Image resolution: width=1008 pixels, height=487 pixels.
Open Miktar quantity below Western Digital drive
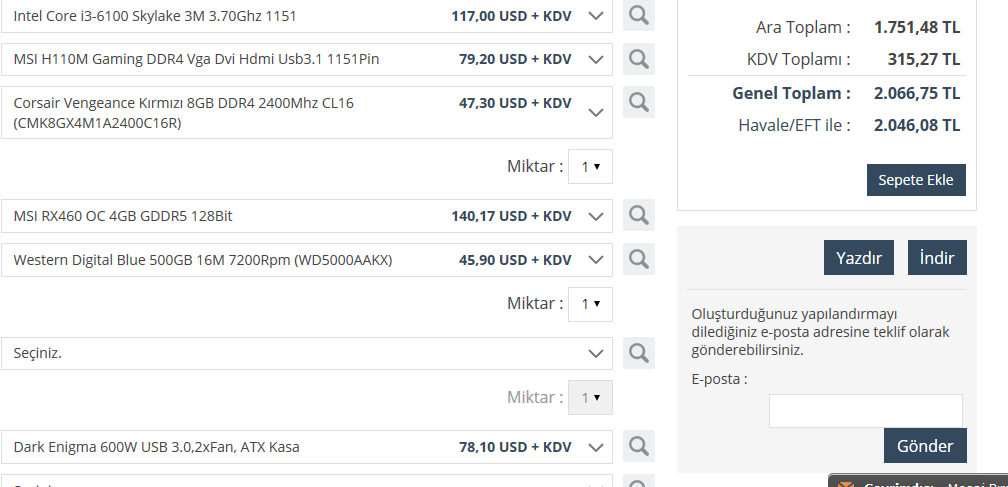pyautogui.click(x=590, y=304)
